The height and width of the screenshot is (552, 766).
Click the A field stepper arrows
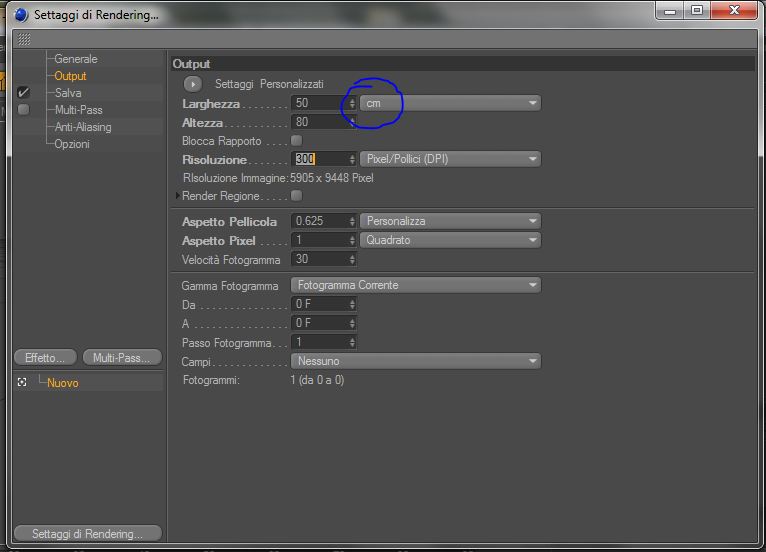(x=352, y=323)
